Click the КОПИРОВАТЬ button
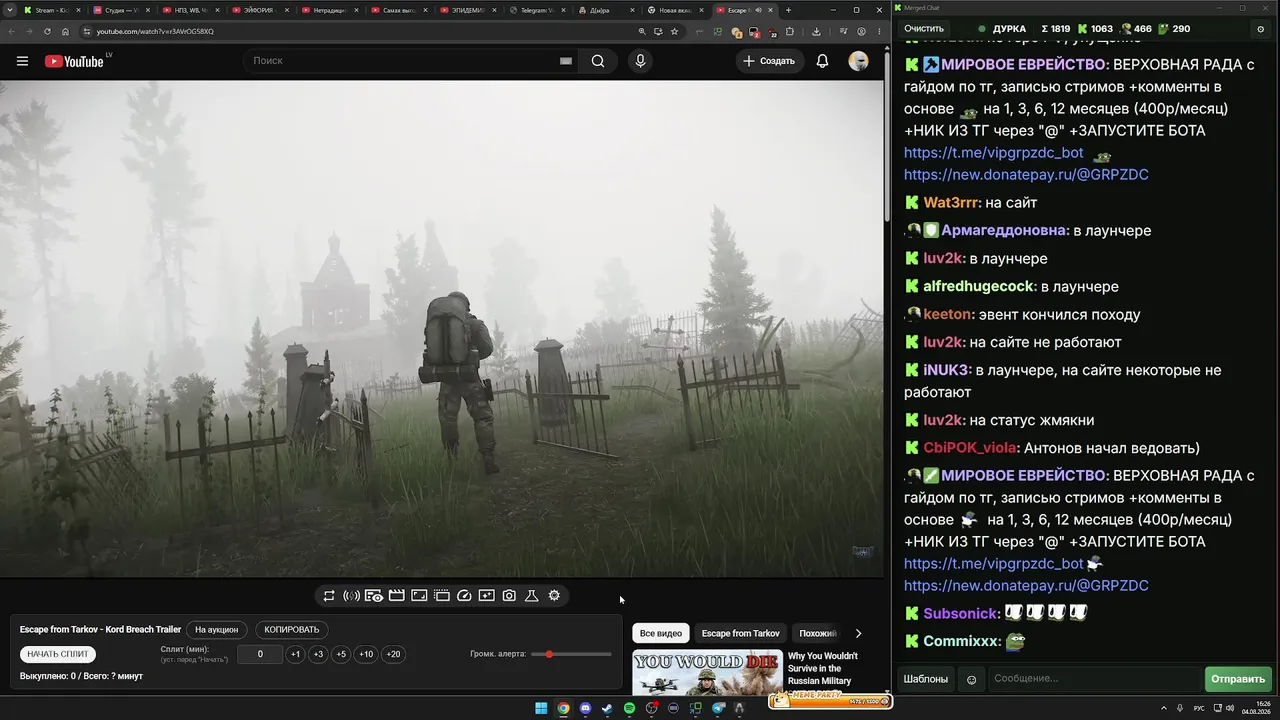The width and height of the screenshot is (1280, 720). (x=292, y=630)
